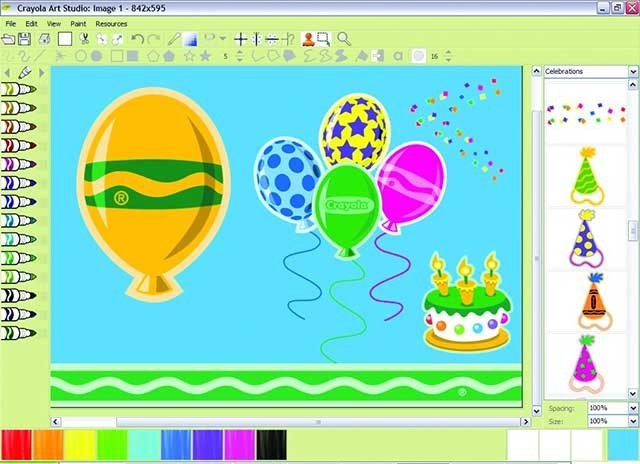The width and height of the screenshot is (640, 464).
Task: Select the green party hat stamp
Action: point(587,176)
